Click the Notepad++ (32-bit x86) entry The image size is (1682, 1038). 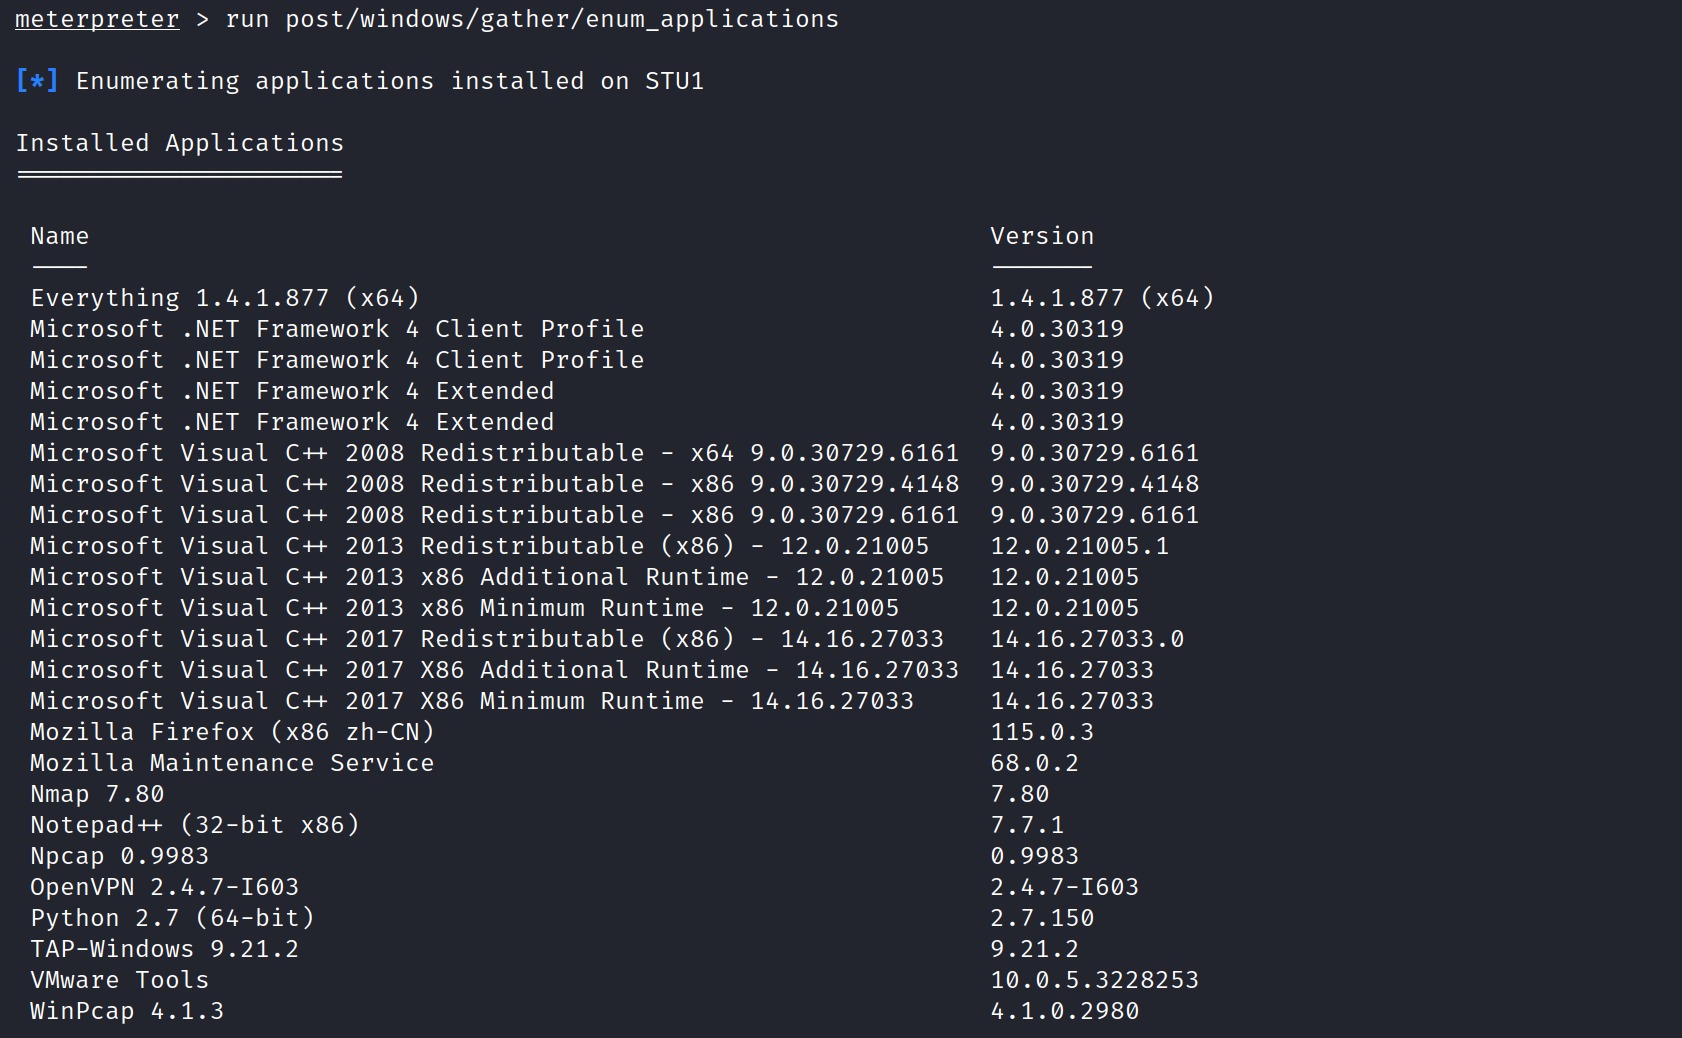click(195, 825)
